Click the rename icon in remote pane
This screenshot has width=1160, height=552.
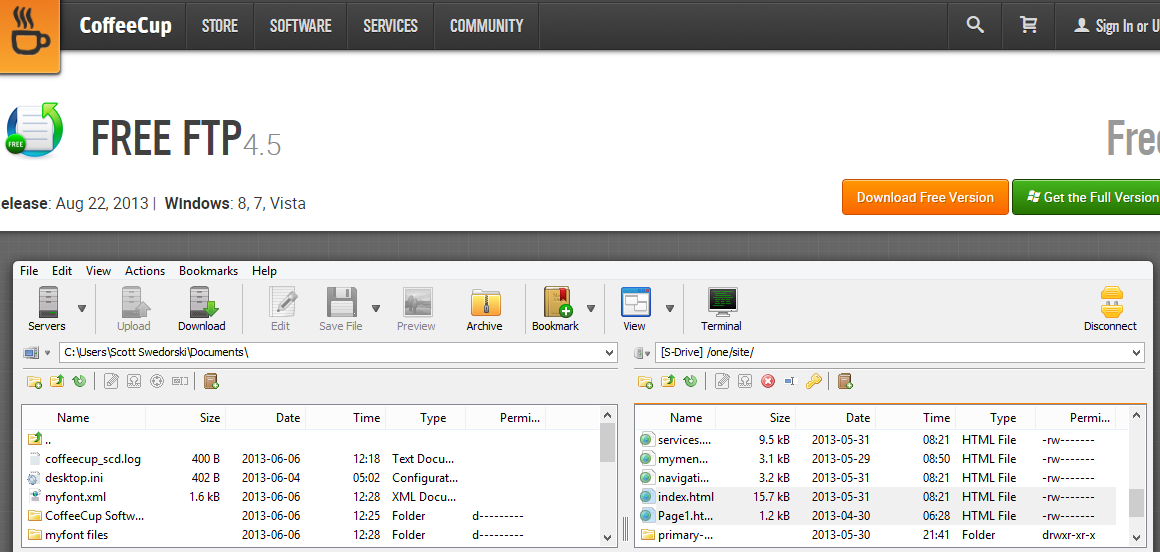[x=789, y=381]
